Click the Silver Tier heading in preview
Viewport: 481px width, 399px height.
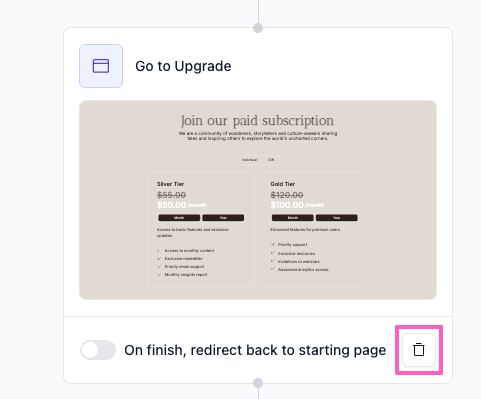170,184
